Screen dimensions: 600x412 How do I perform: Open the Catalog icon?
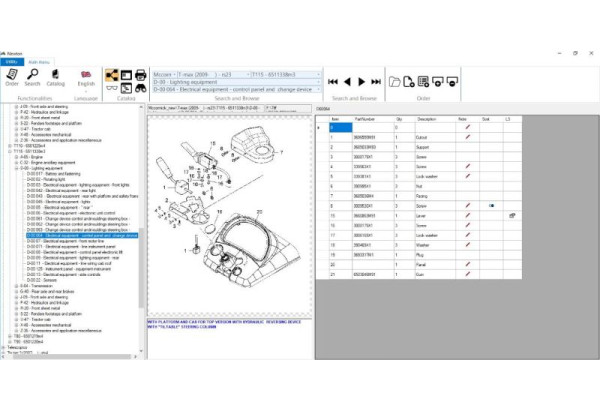point(56,77)
